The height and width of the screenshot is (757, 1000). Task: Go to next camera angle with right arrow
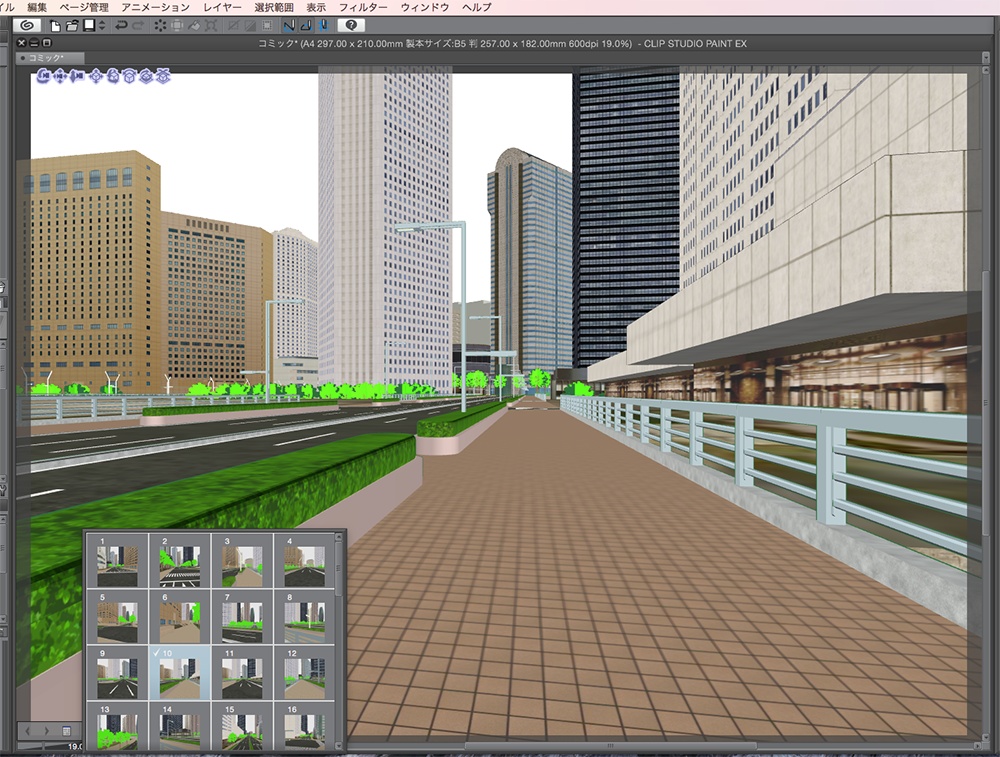click(46, 730)
